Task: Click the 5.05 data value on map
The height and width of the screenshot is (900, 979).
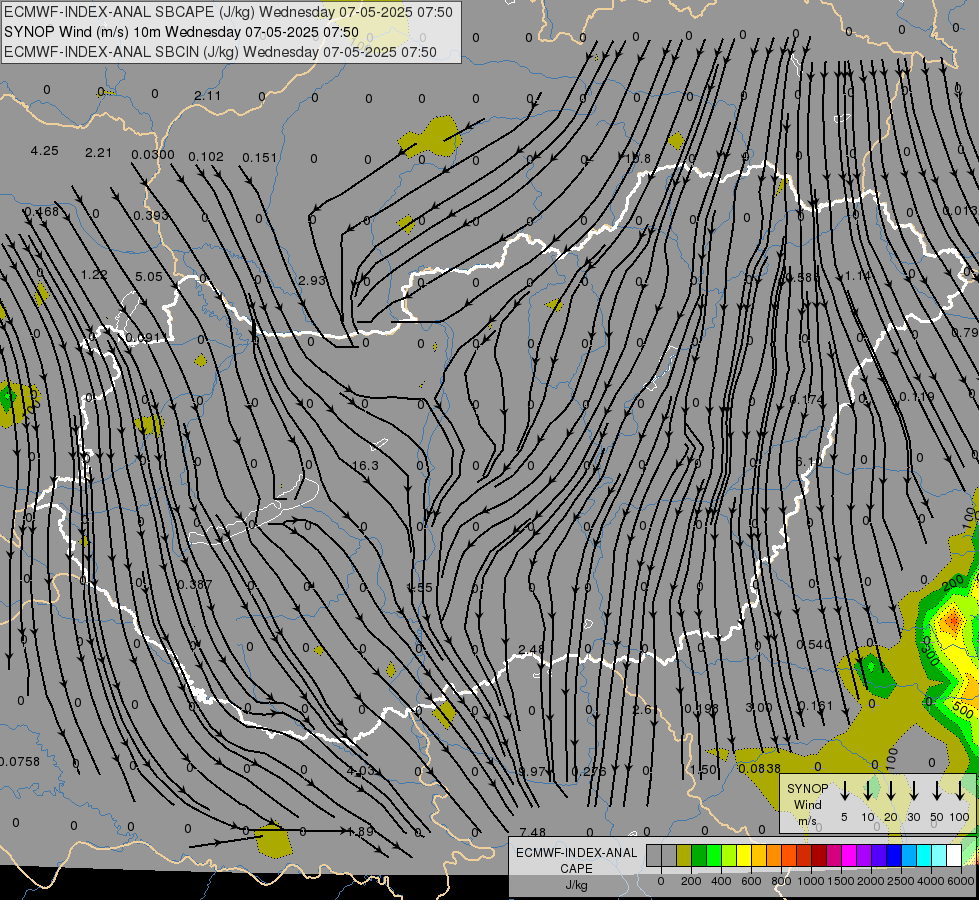Action: click(x=149, y=276)
